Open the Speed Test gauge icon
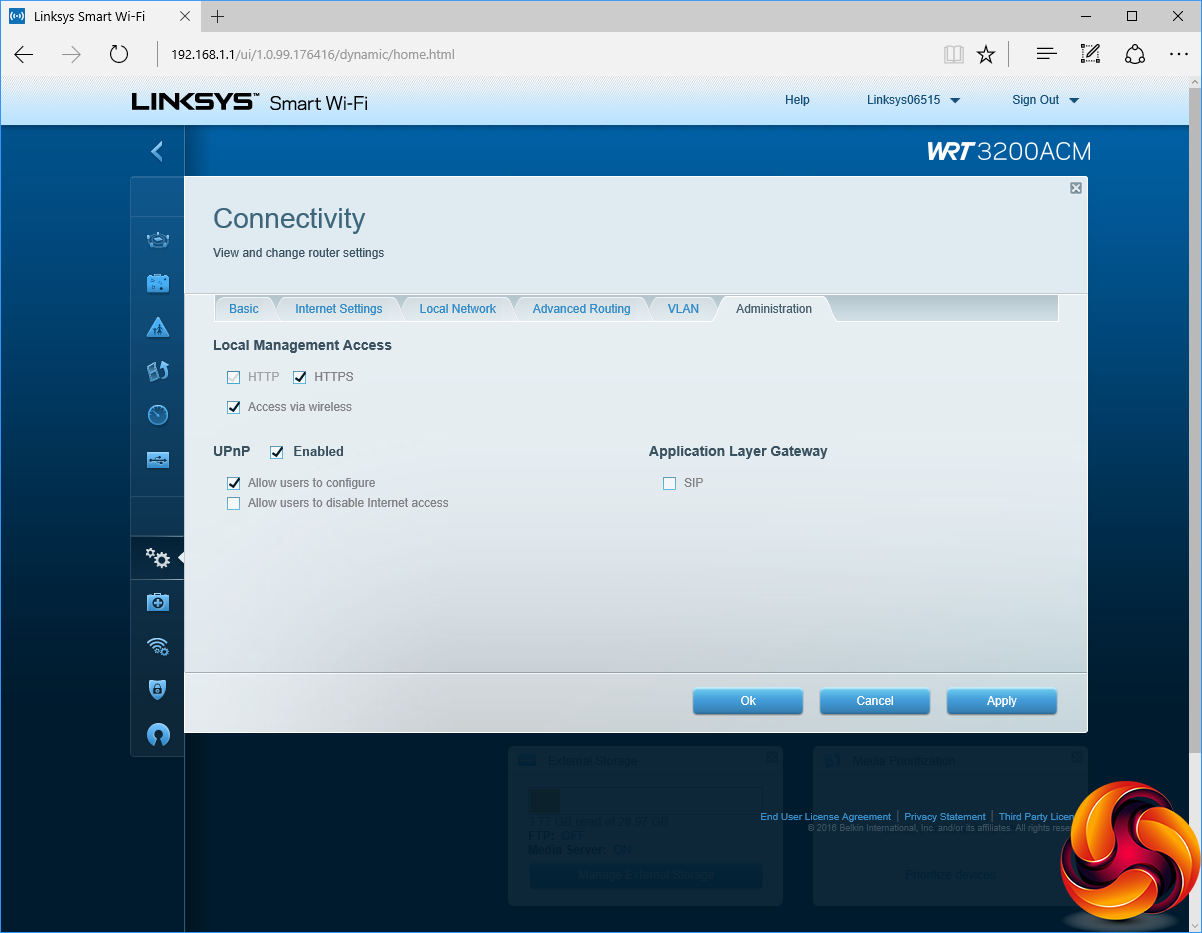The image size is (1202, 933). (158, 415)
